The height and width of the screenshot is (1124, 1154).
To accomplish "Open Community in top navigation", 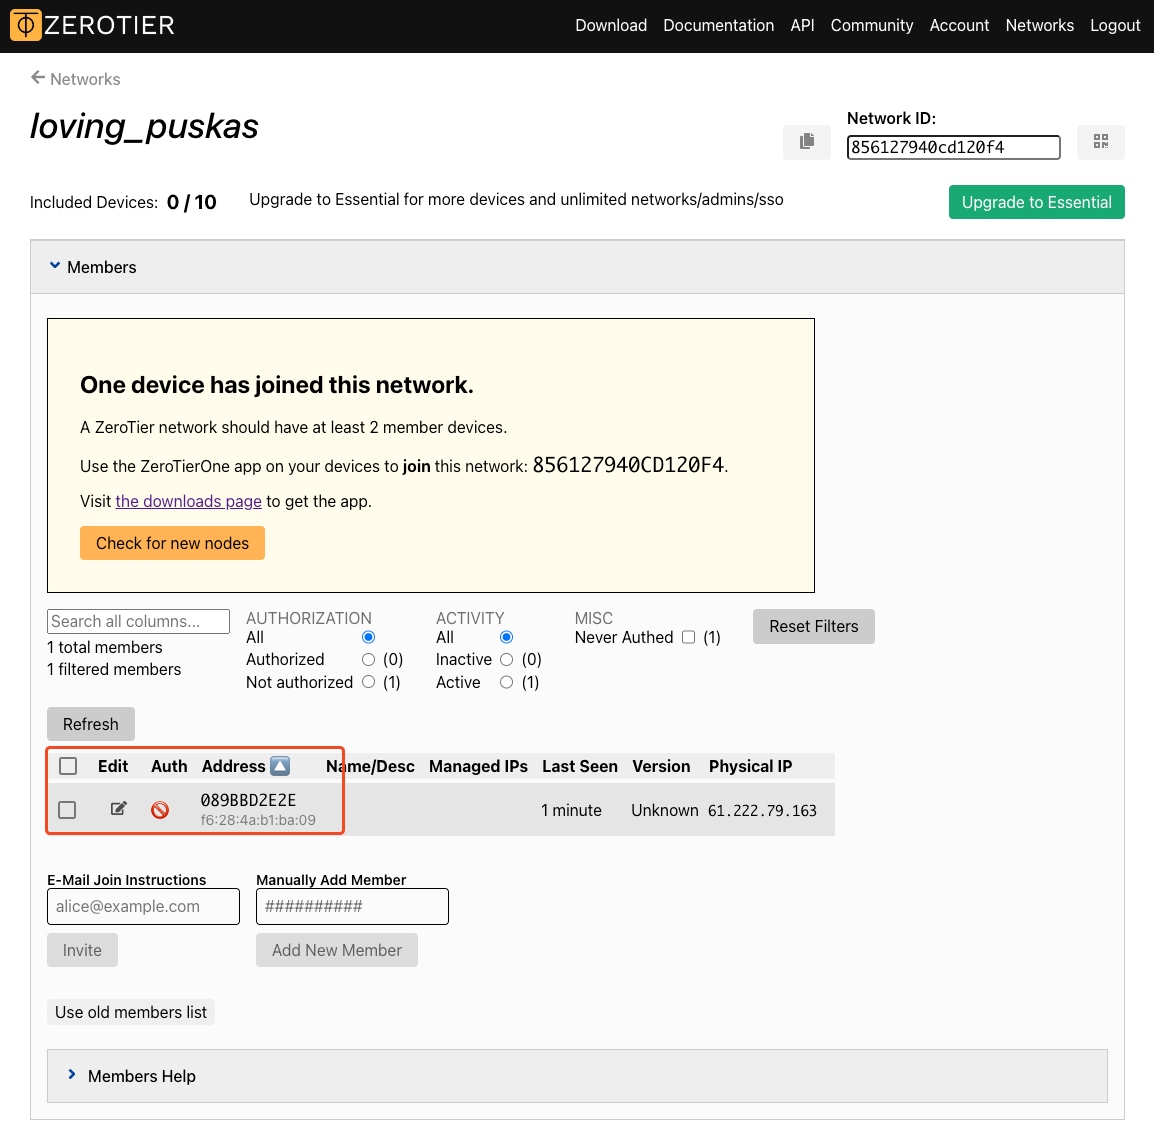I will coord(871,25).
